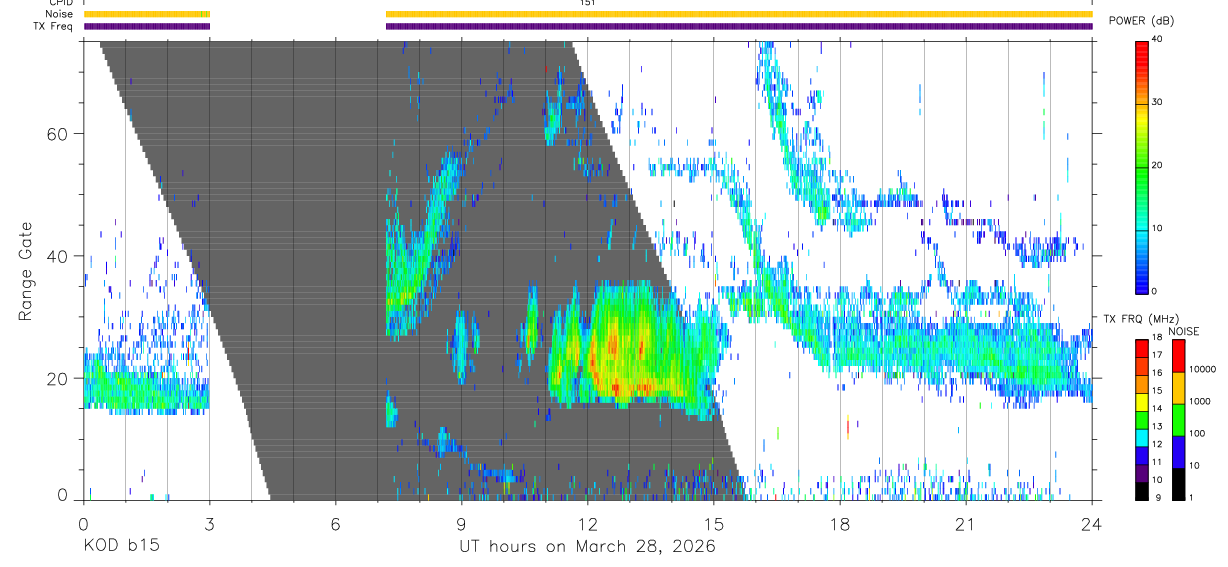This screenshot has height=567, width=1228.
Task: Click the '20' tick on the POWER scale
Action: pyautogui.click(x=1157, y=165)
